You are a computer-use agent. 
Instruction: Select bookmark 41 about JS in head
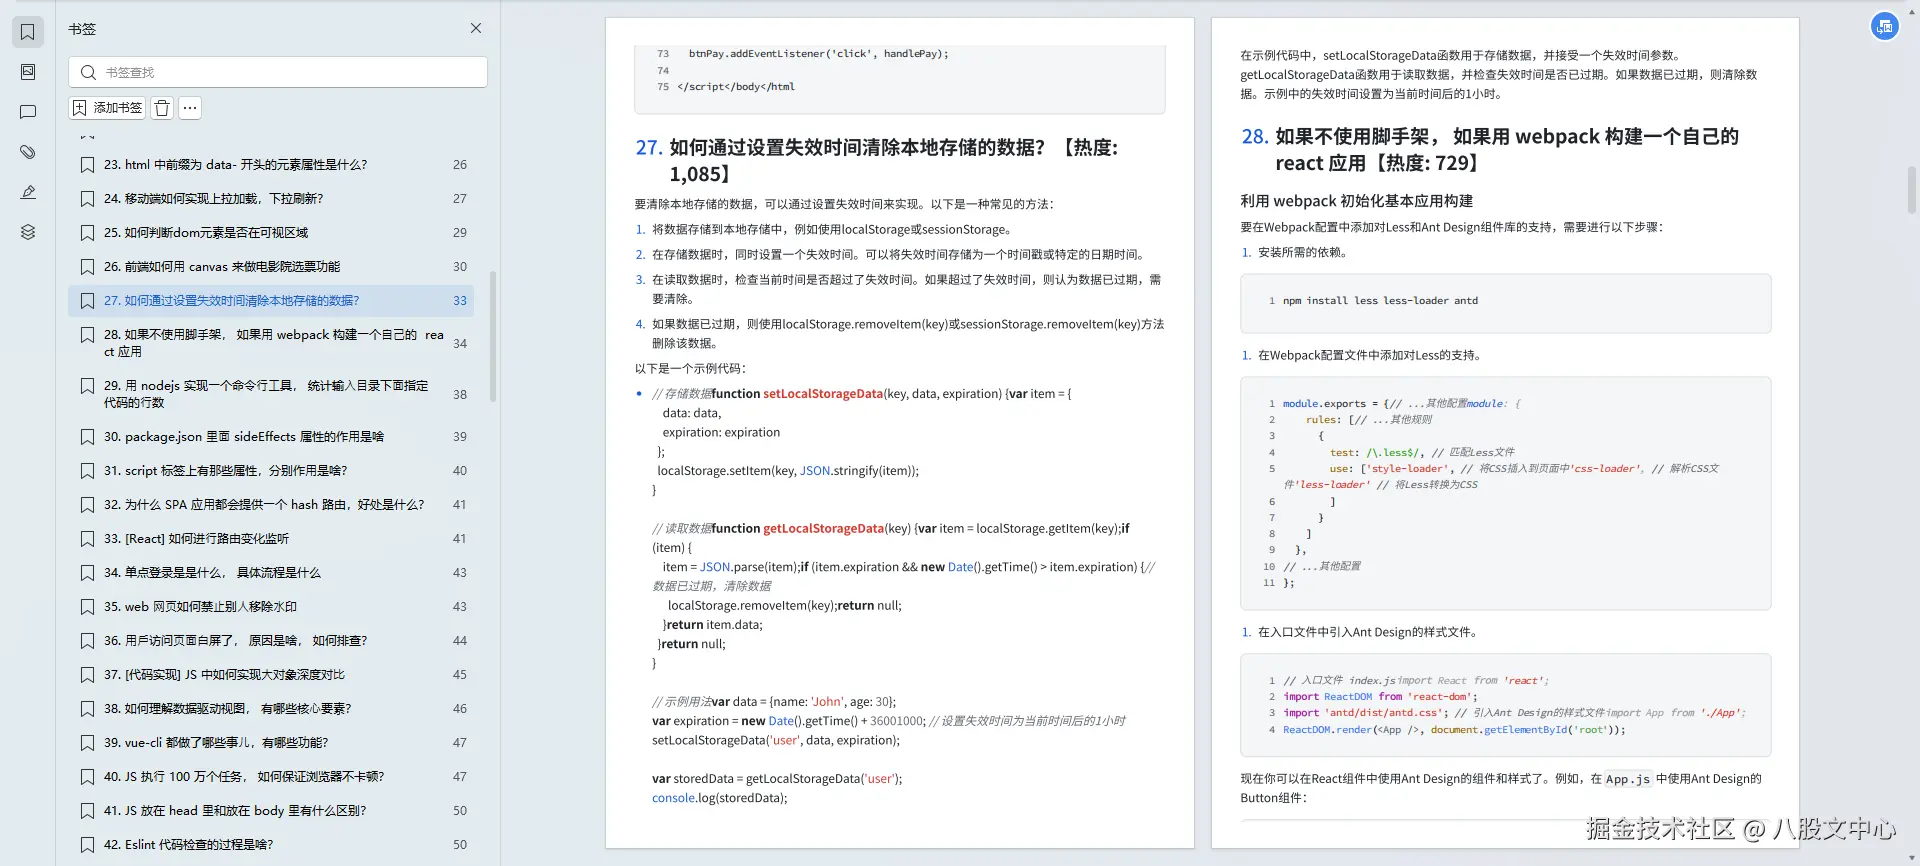271,811
